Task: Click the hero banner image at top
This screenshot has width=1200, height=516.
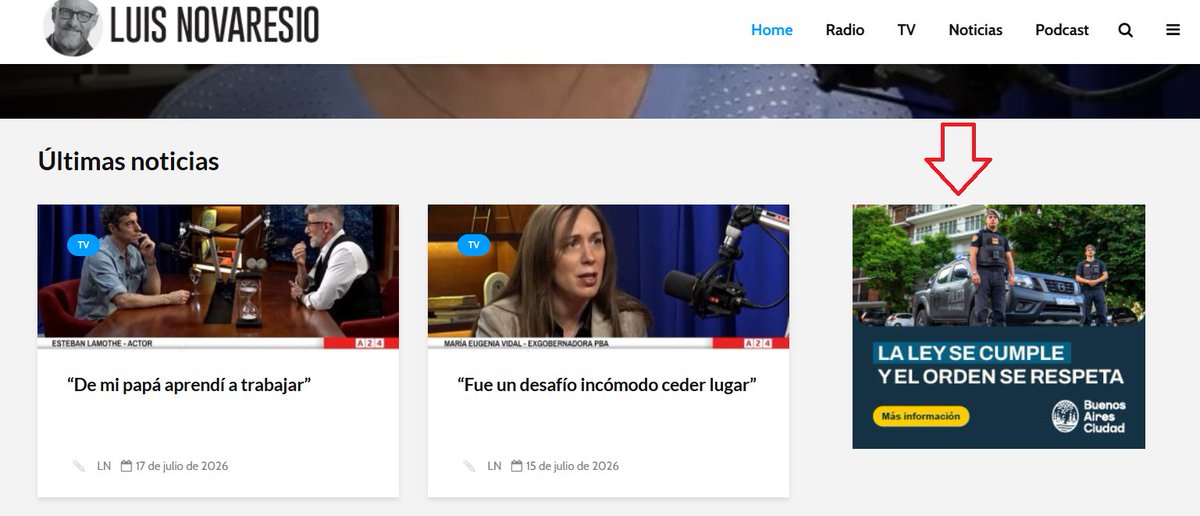Action: 600,91
